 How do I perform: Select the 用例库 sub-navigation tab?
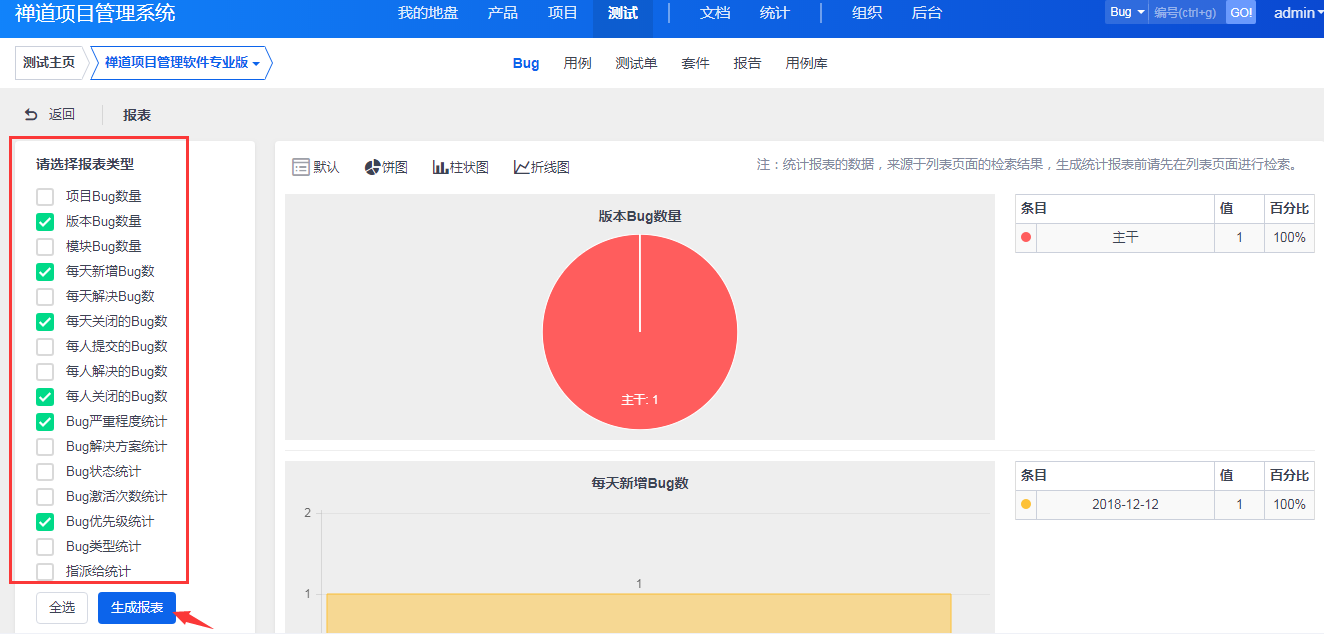coord(807,63)
